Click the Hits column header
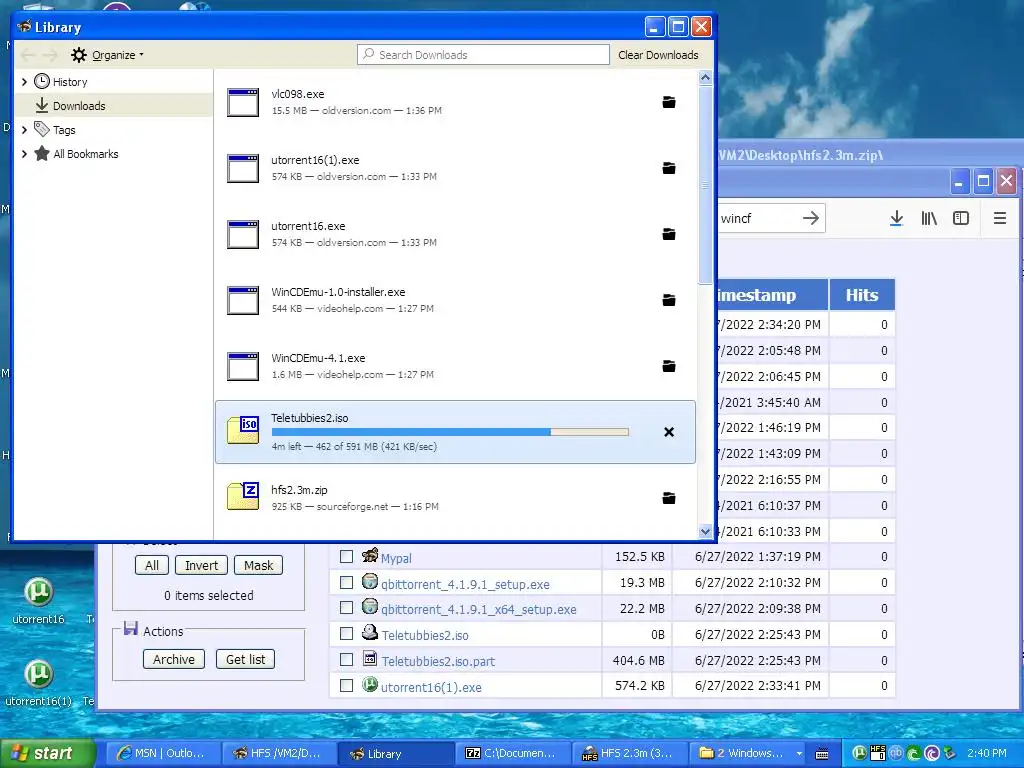1024x768 pixels. [862, 295]
